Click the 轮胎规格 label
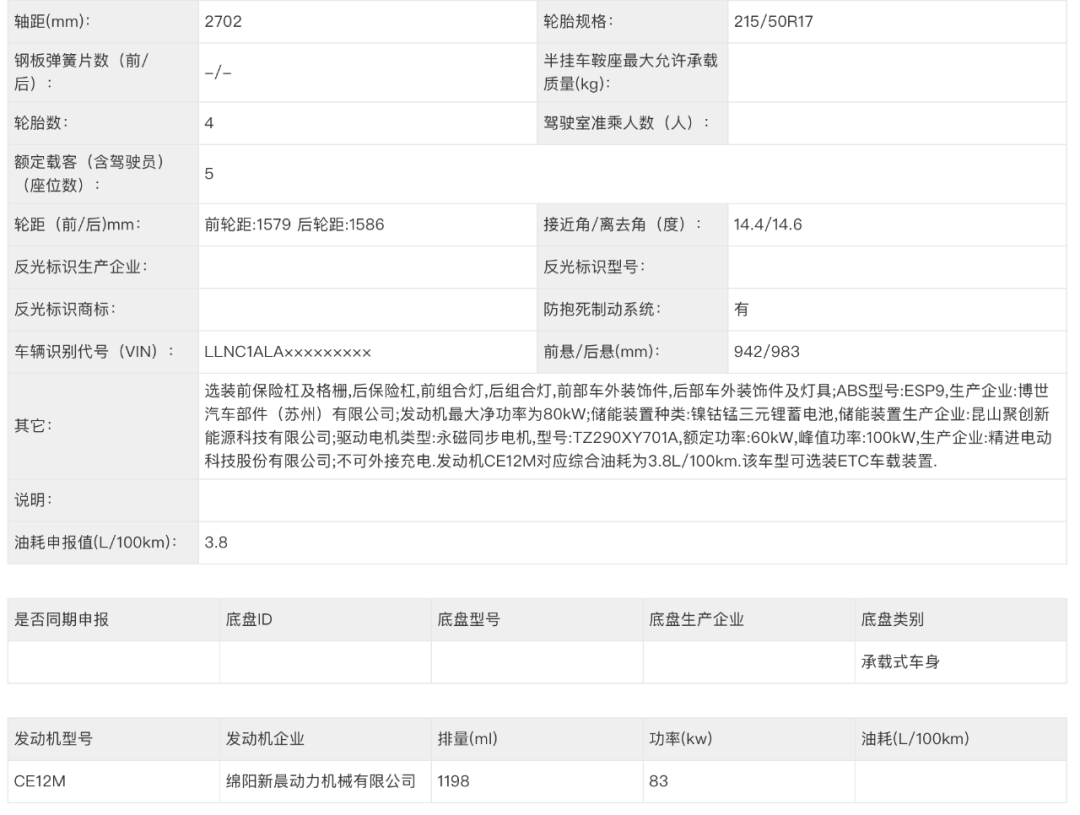1080x815 pixels. [578, 21]
